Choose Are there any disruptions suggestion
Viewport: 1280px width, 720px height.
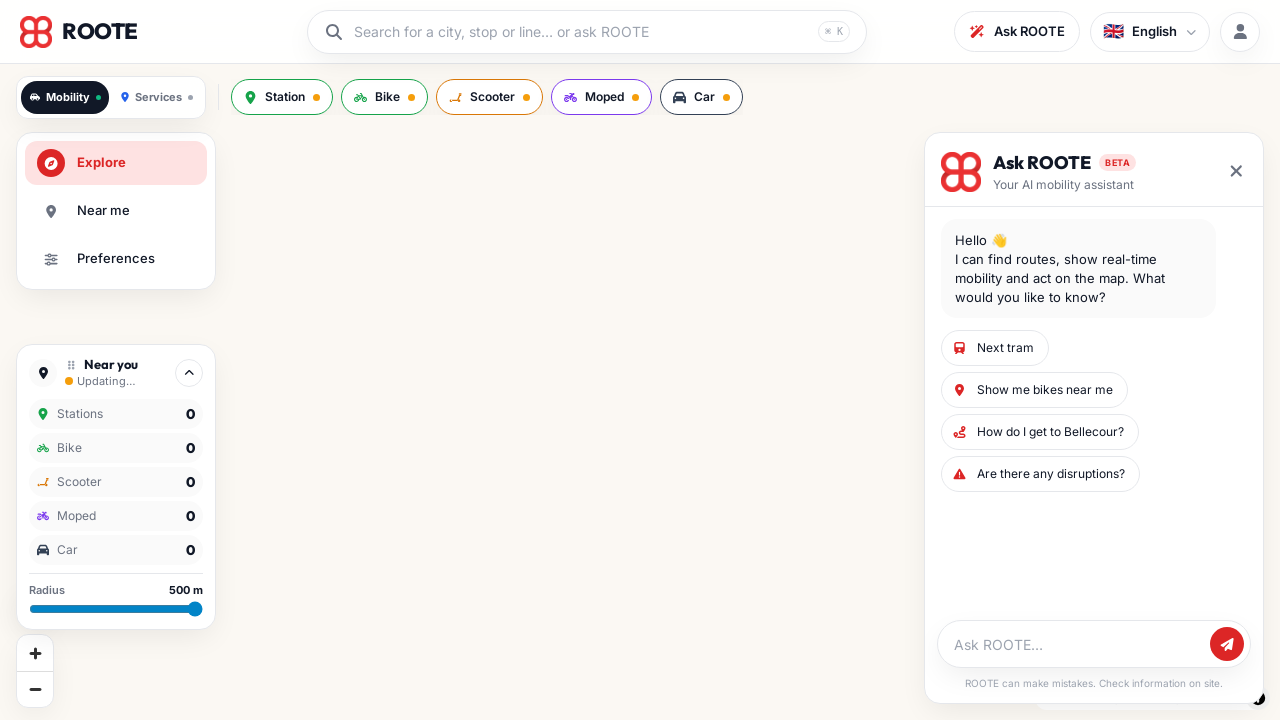(x=1040, y=474)
